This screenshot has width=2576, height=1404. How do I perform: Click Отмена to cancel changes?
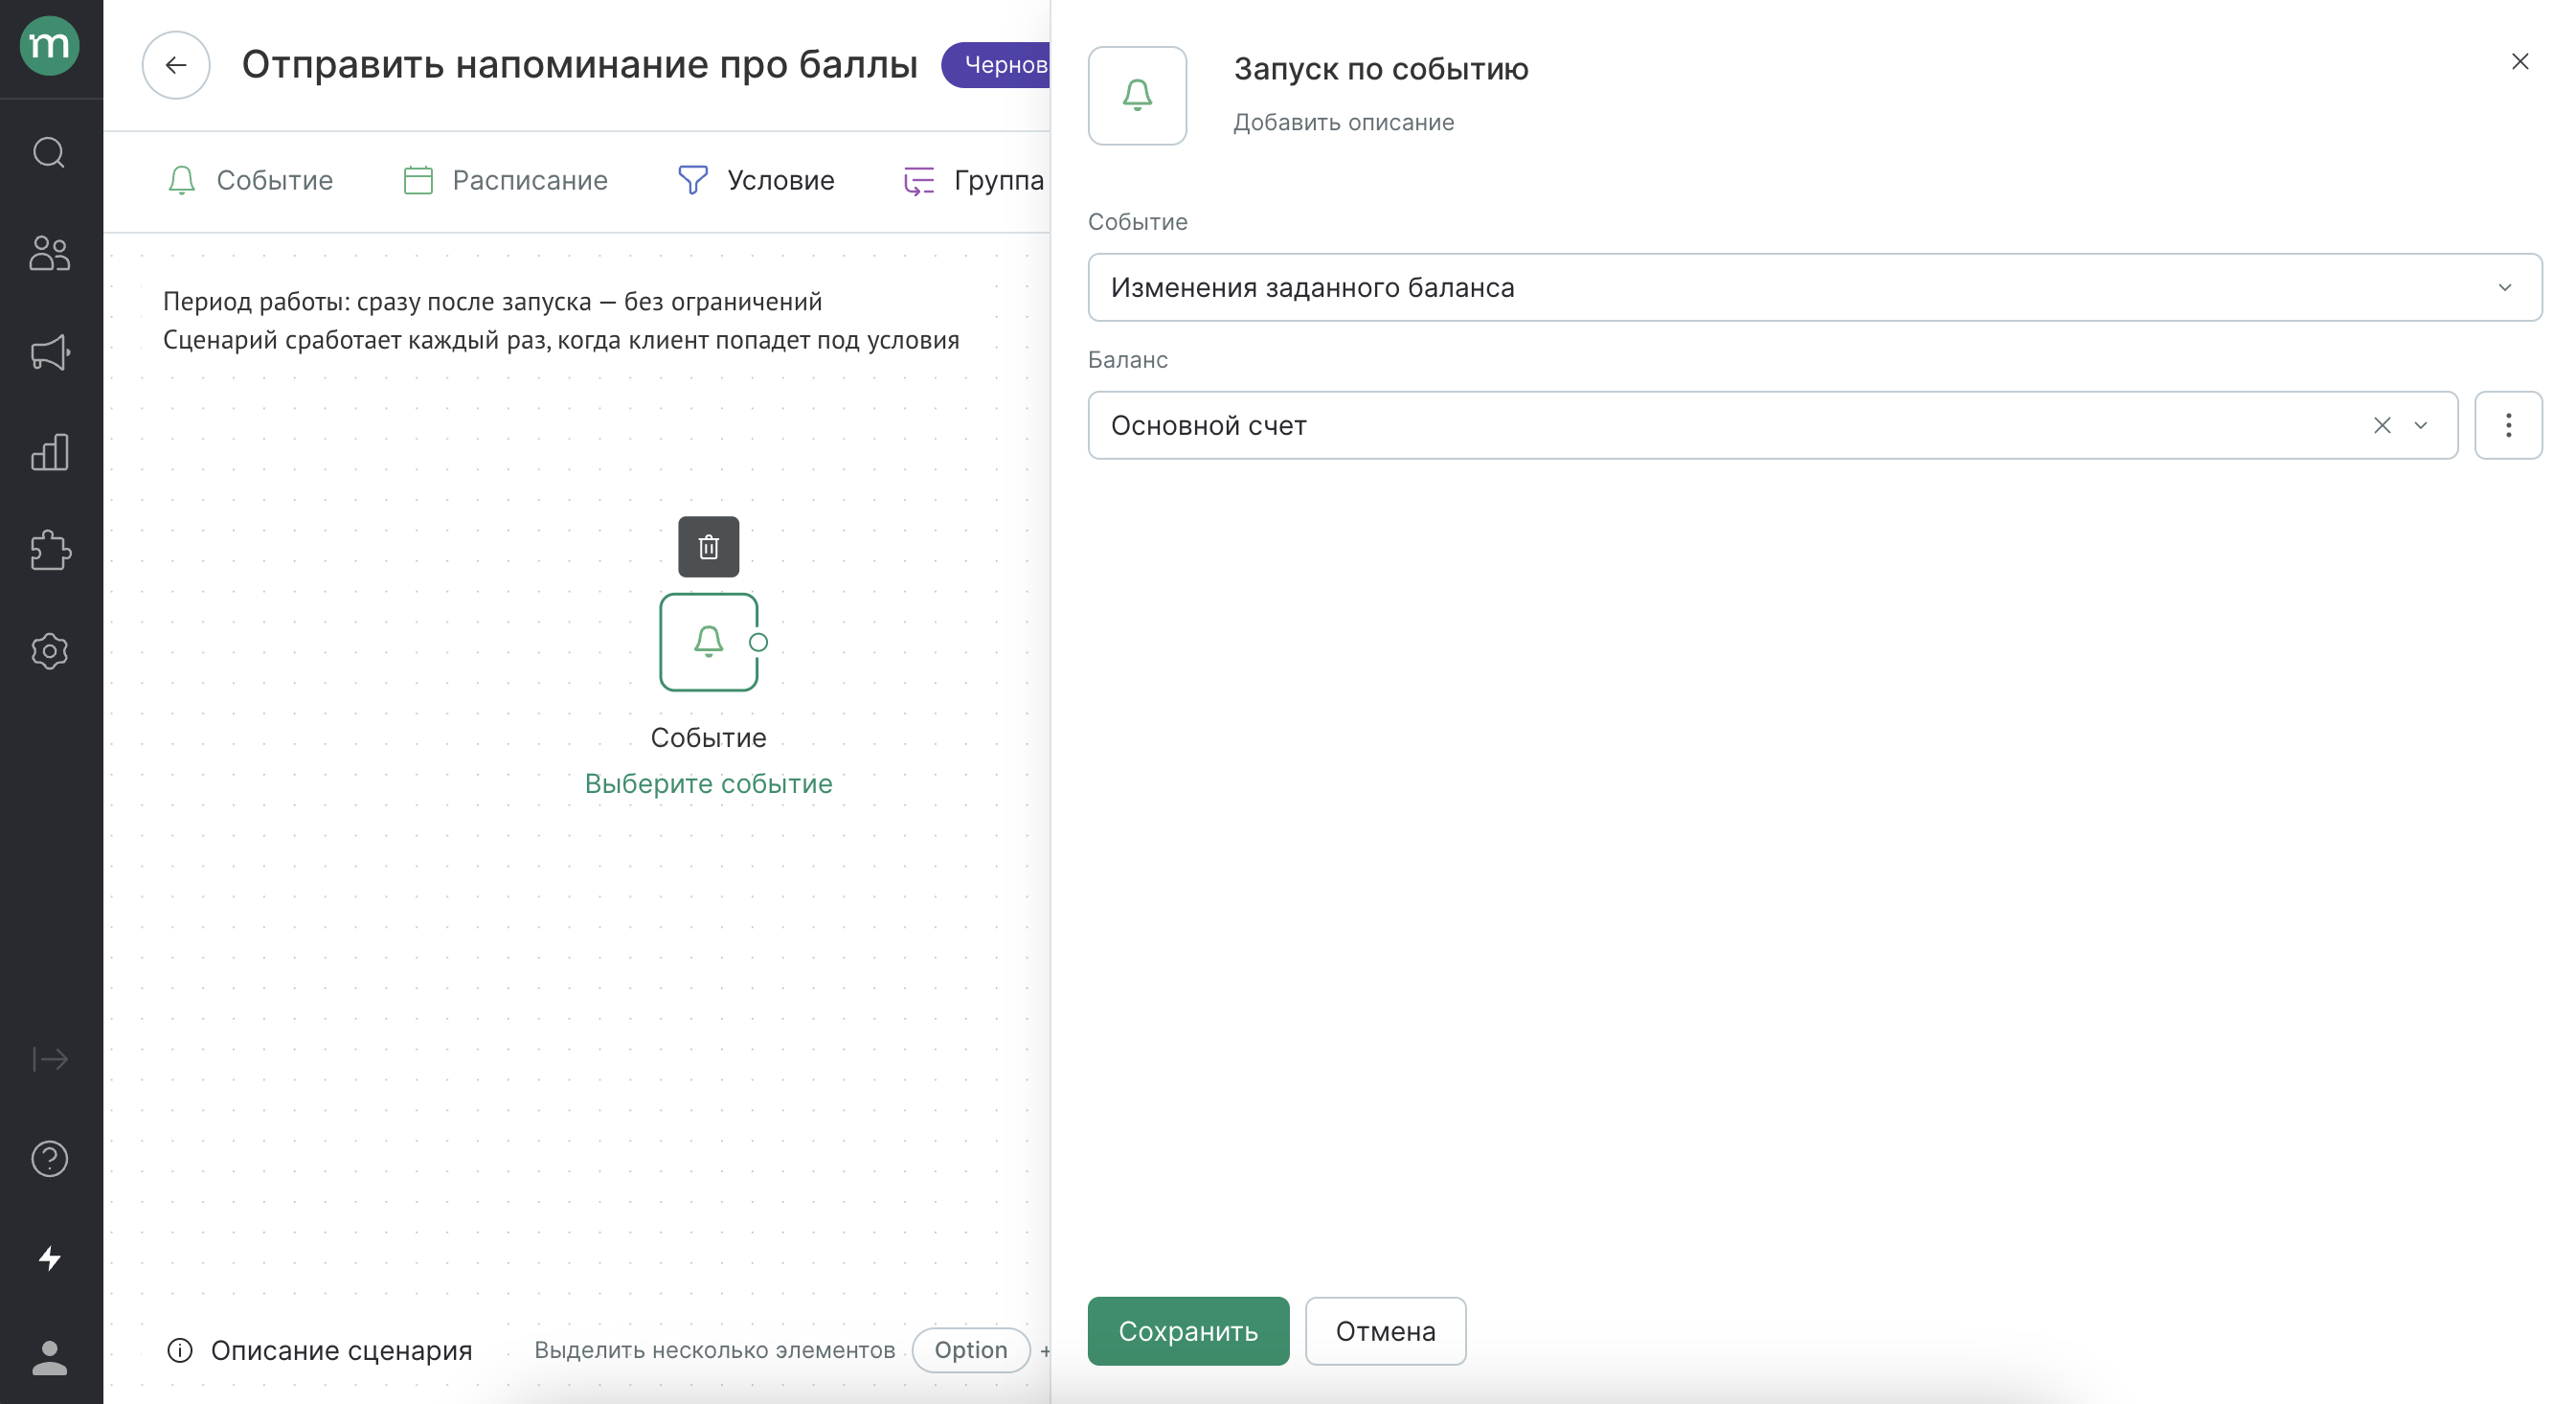pos(1385,1331)
